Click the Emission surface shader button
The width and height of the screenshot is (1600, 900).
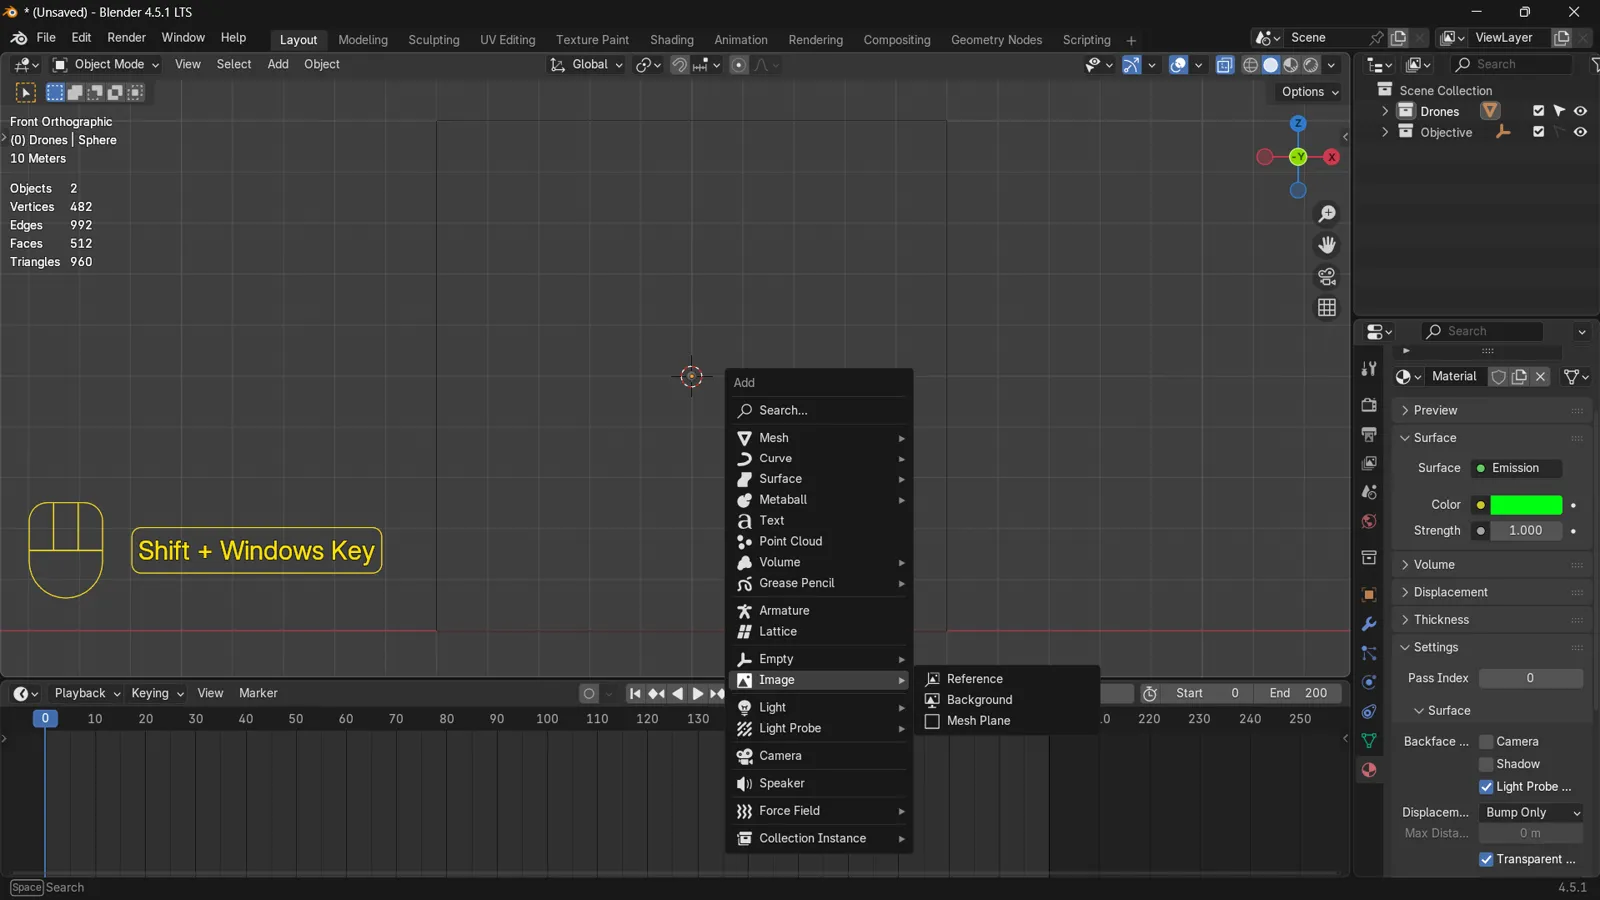1515,468
